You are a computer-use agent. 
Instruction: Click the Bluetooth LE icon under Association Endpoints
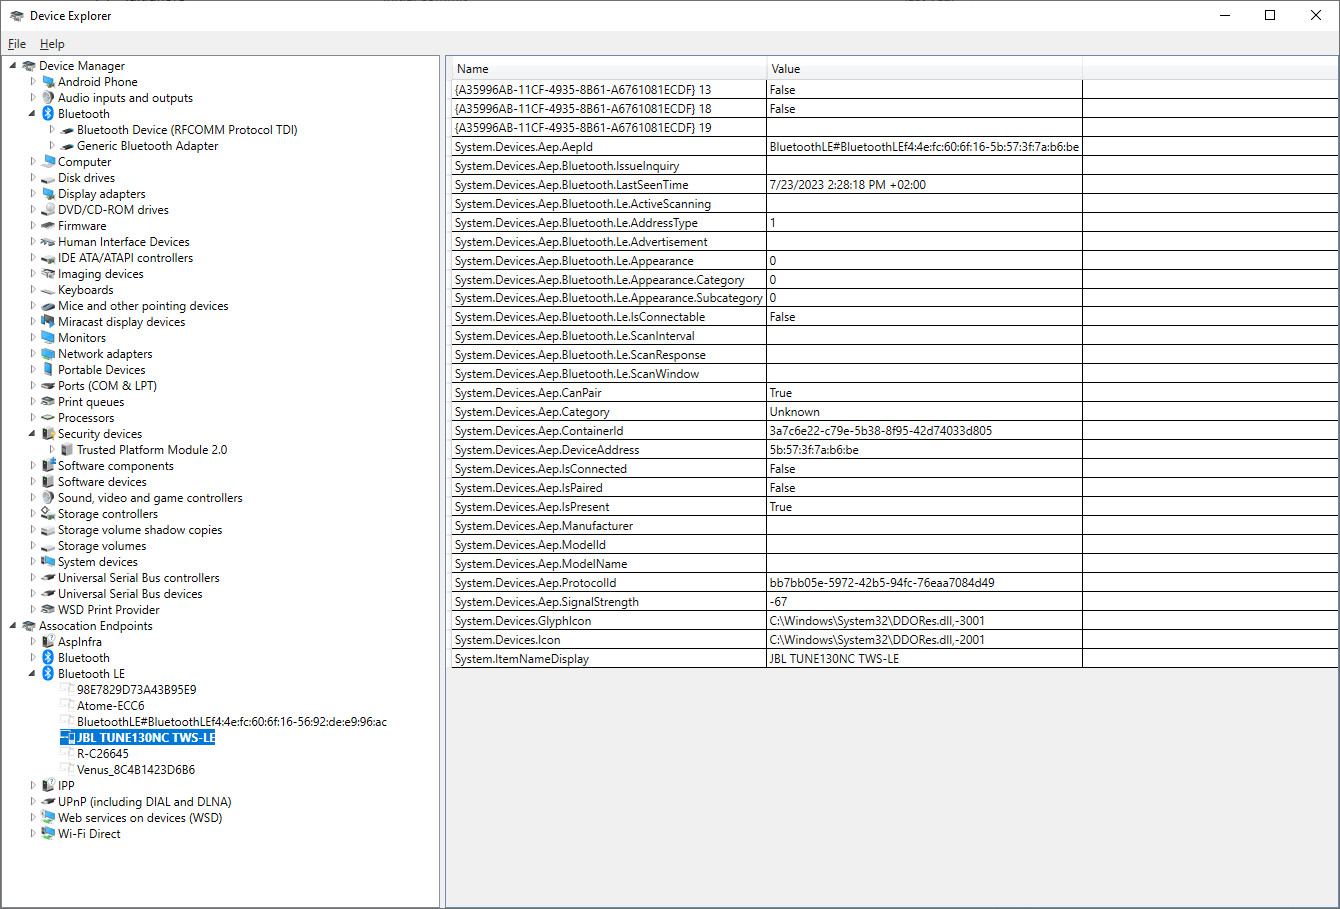[x=48, y=674]
